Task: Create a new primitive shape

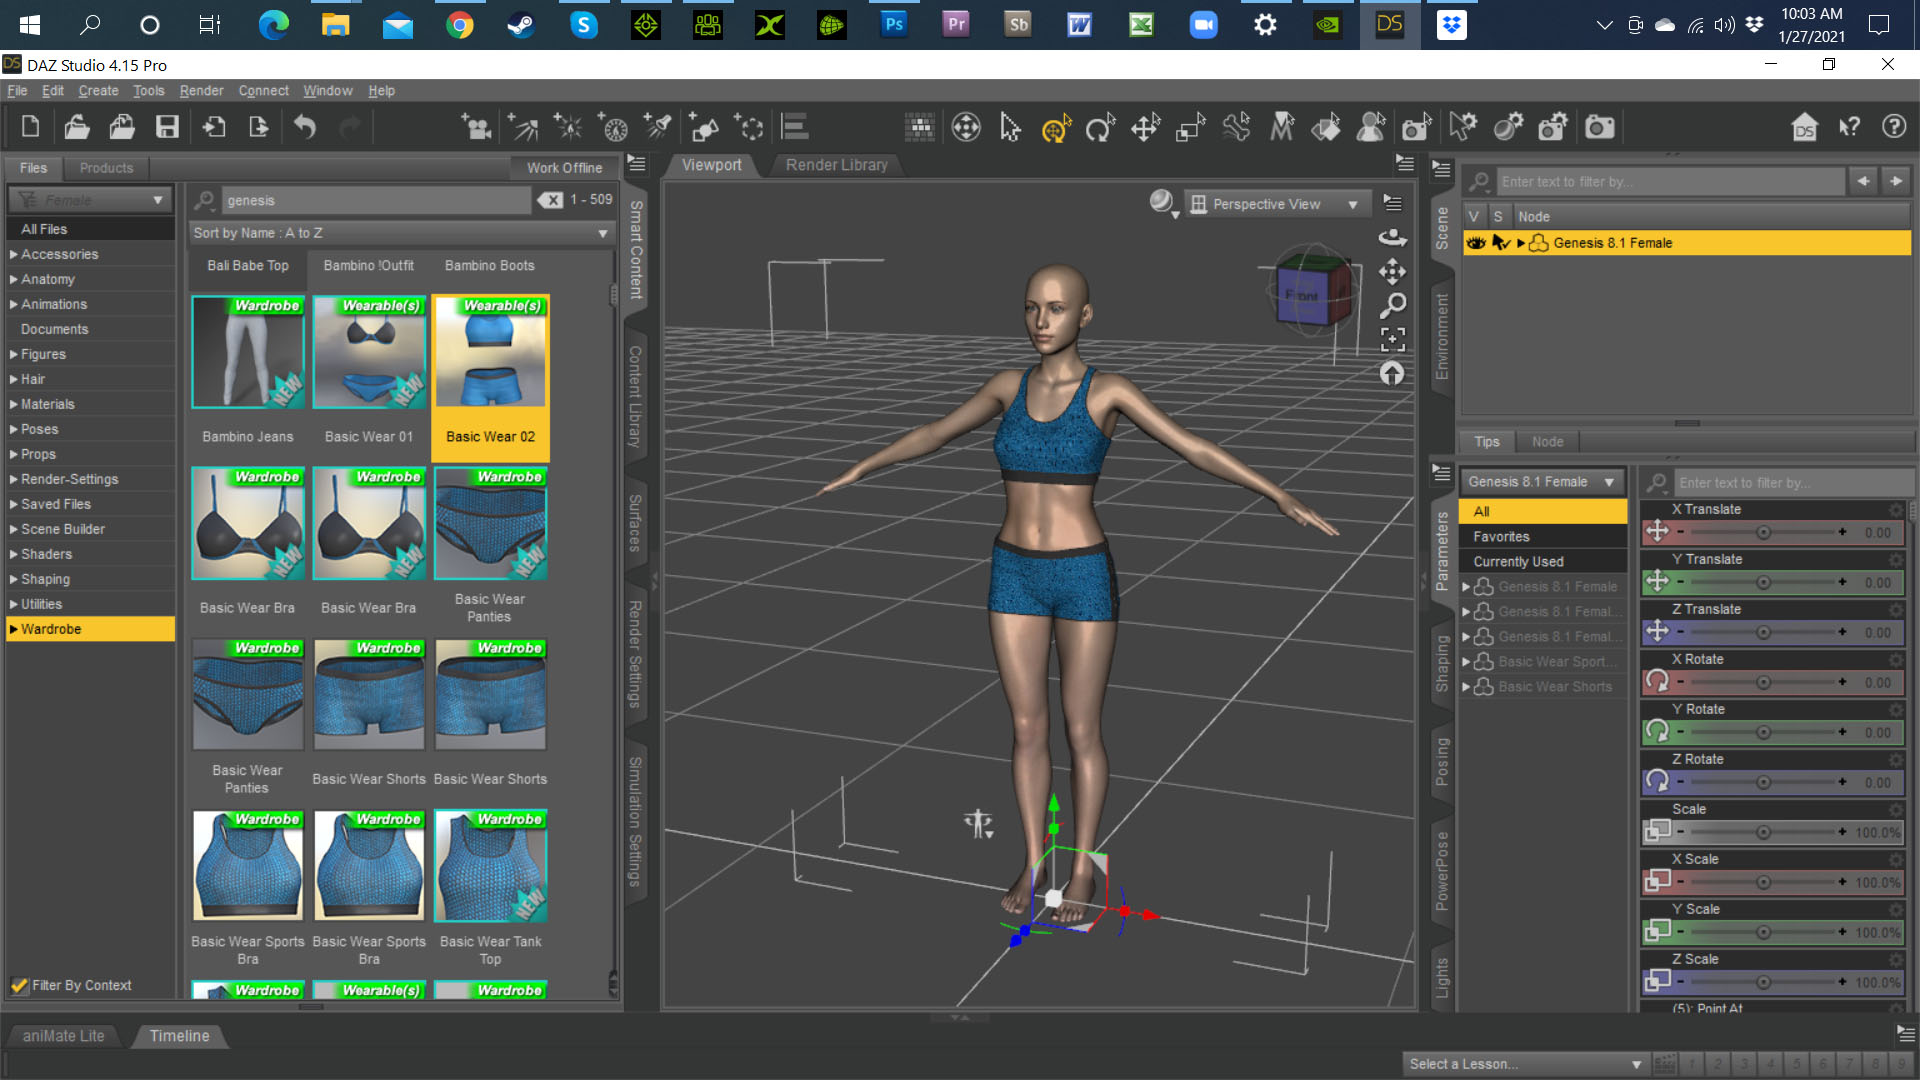Action: (x=703, y=127)
